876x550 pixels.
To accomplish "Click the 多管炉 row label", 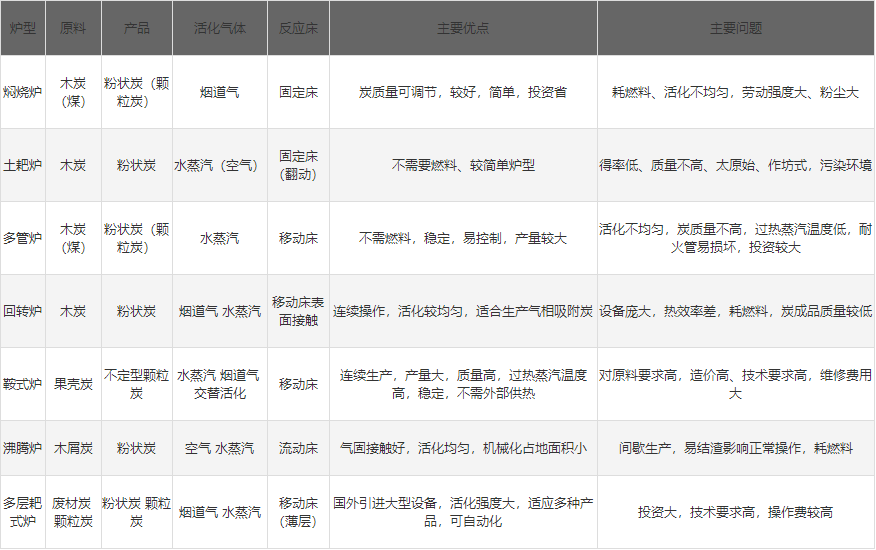I will point(22,238).
